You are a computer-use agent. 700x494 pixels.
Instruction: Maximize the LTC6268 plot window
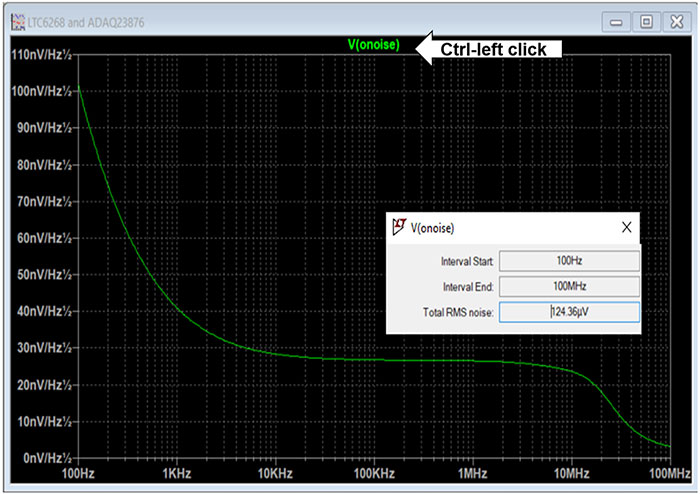pos(646,21)
